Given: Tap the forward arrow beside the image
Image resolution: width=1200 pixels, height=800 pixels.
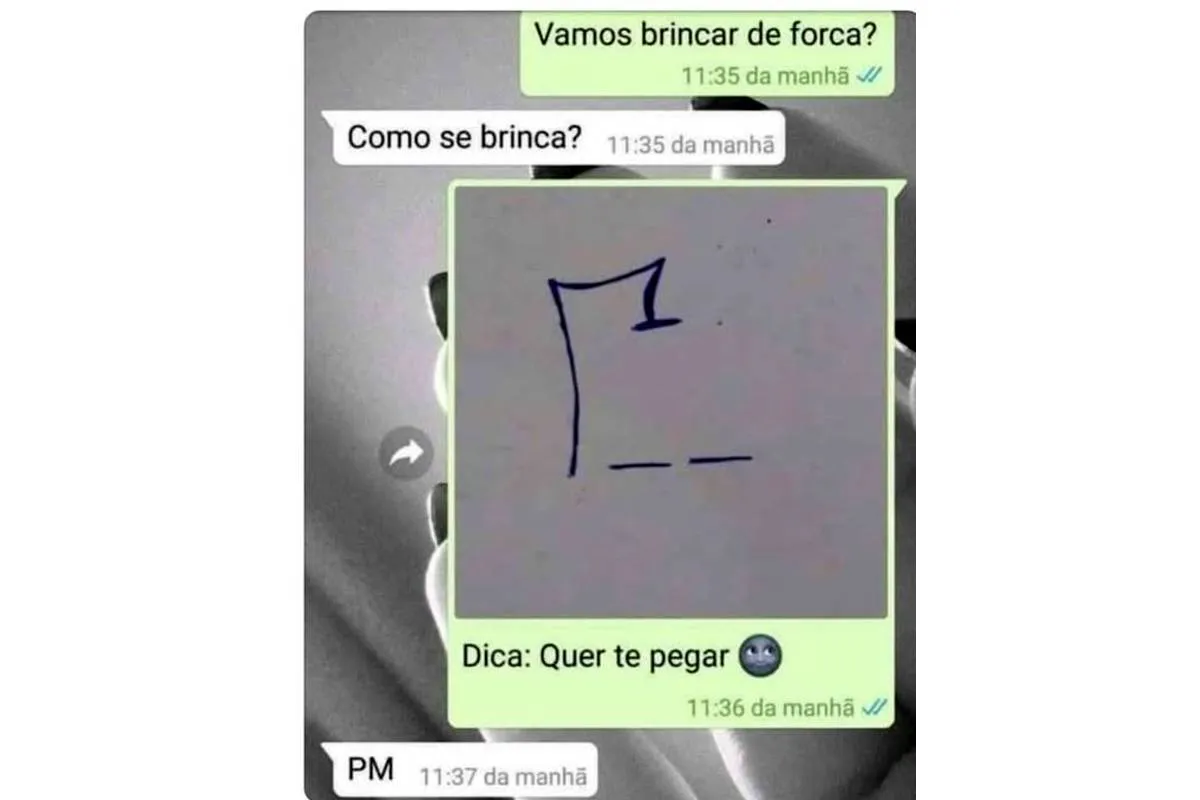Looking at the screenshot, I should click(406, 455).
